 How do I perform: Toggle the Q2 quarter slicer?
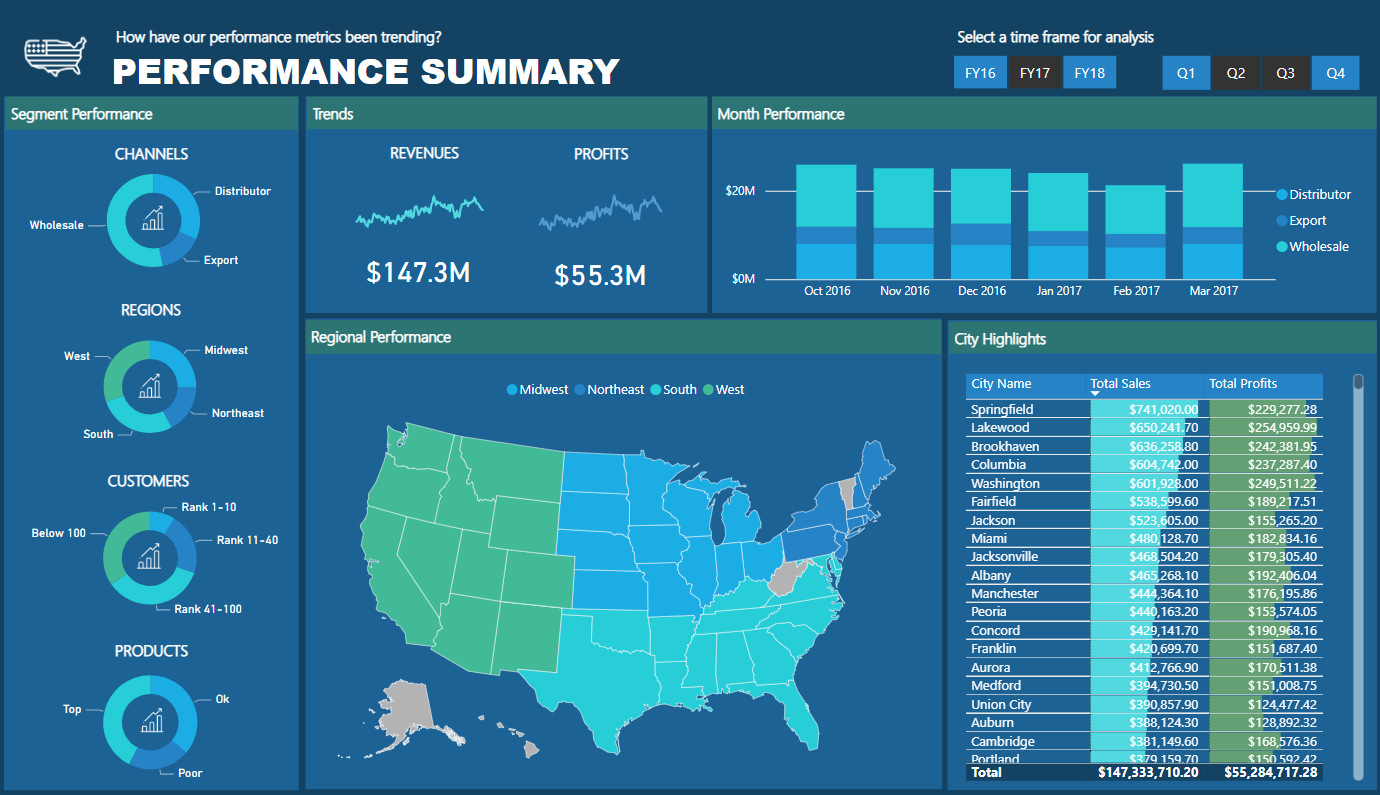pos(1236,73)
